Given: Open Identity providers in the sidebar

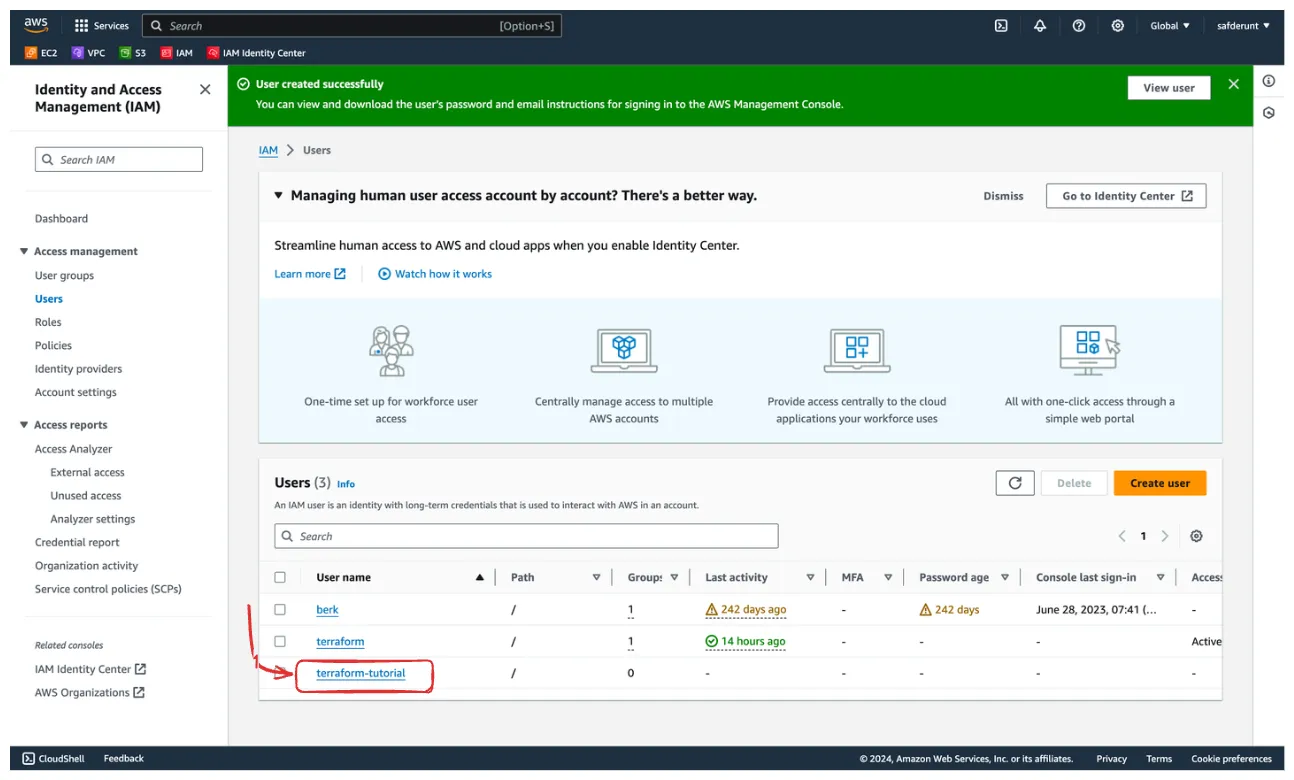Looking at the screenshot, I should (x=78, y=369).
